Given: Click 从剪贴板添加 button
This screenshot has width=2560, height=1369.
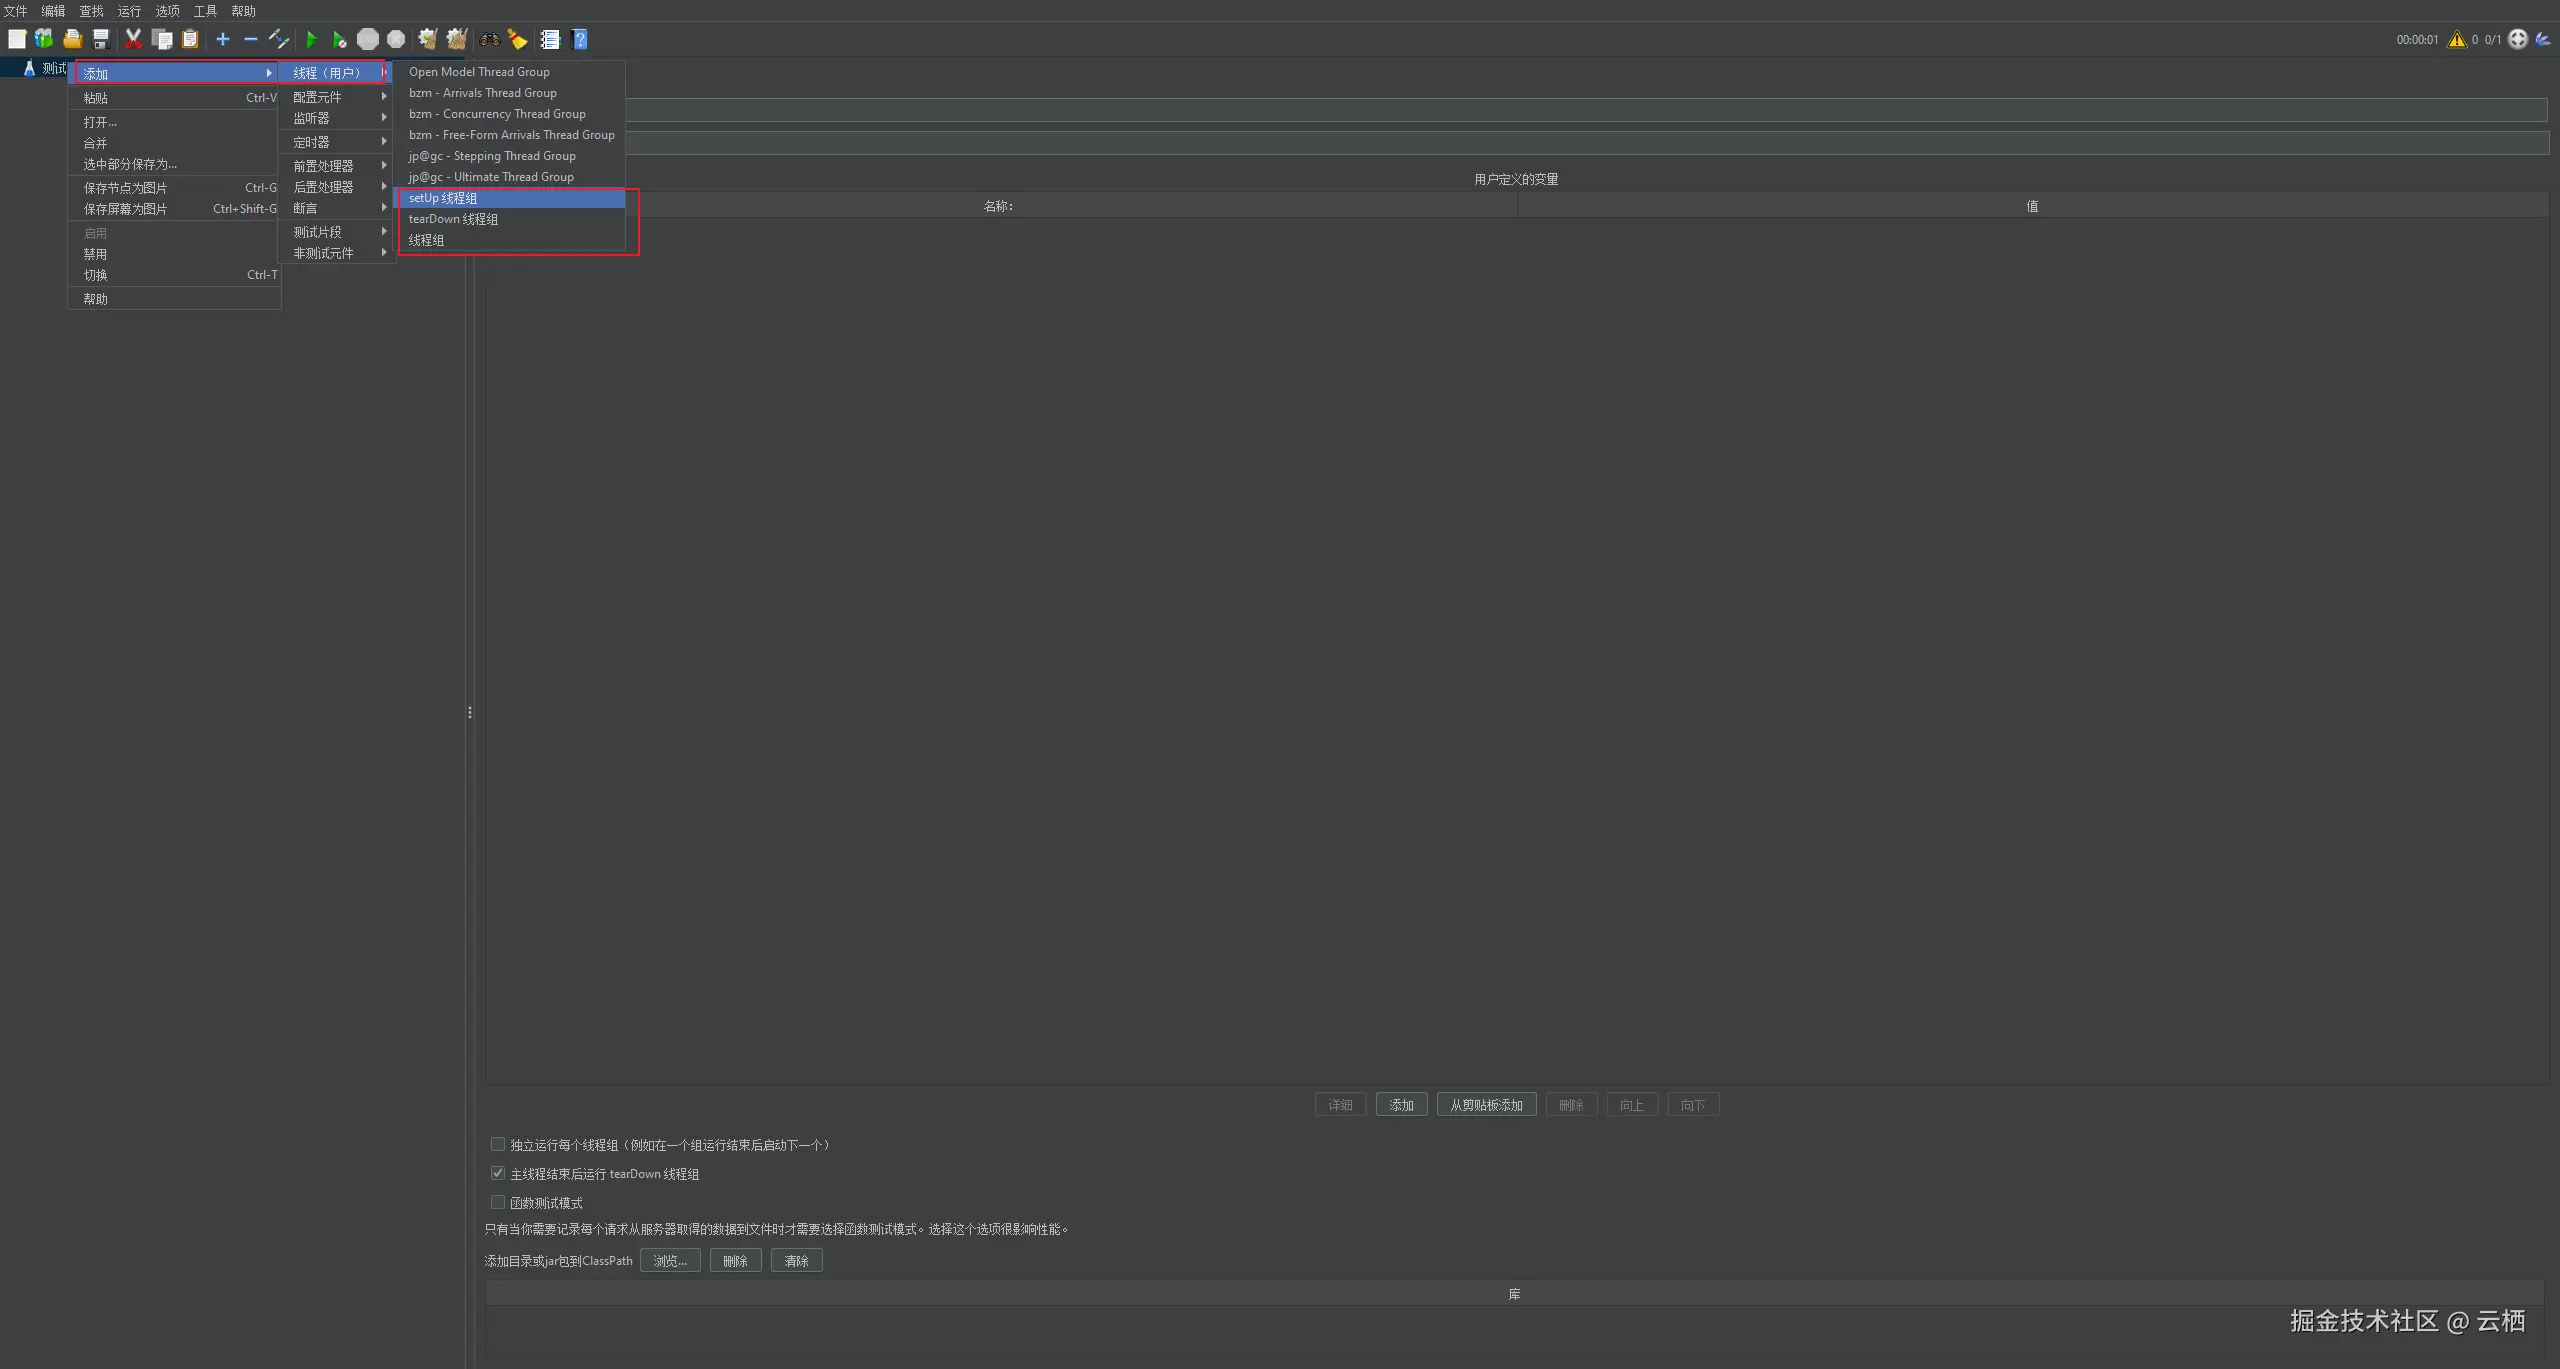Looking at the screenshot, I should click(1486, 1105).
